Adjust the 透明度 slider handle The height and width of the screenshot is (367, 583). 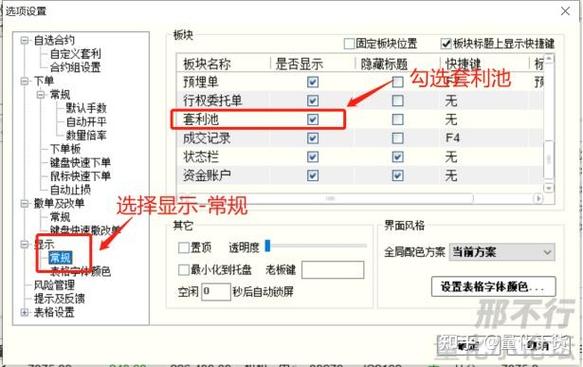268,246
